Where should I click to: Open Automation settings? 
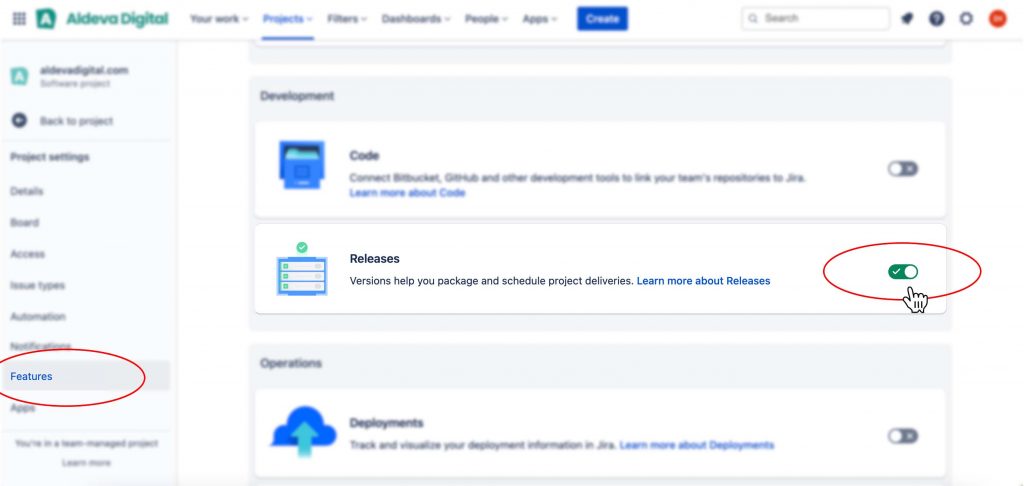tap(38, 317)
